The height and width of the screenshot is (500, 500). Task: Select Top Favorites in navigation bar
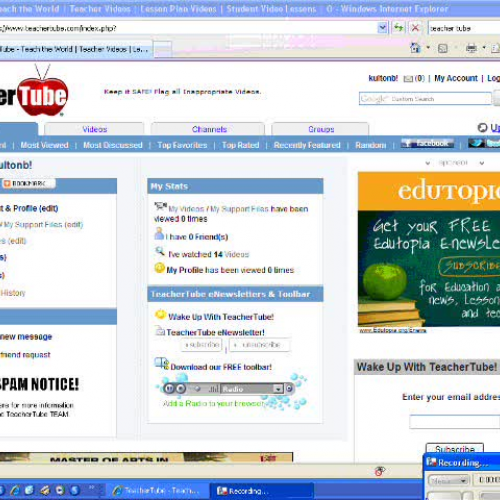click(182, 145)
